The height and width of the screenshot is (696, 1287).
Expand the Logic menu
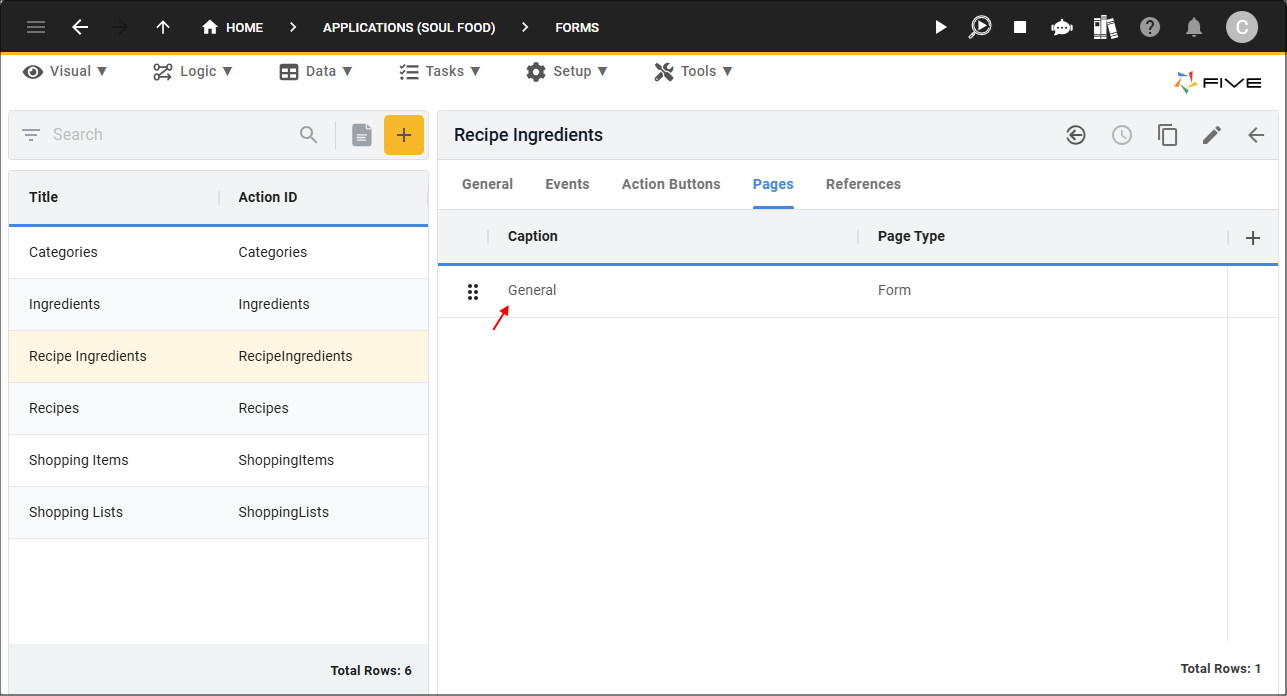[x=193, y=71]
